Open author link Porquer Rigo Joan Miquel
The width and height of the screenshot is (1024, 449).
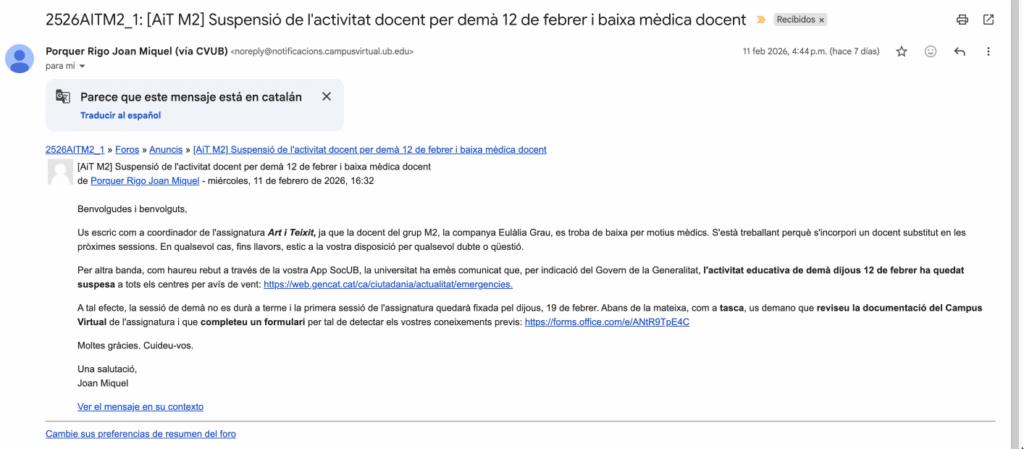146,181
